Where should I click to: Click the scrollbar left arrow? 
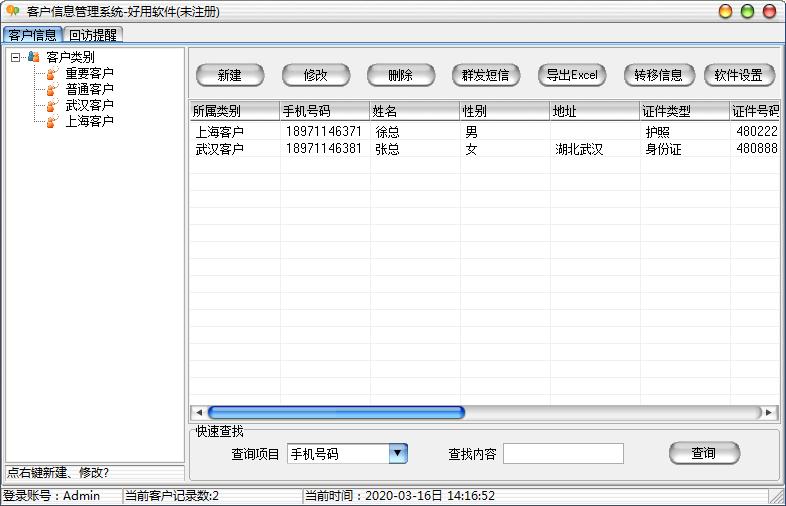coord(199,413)
